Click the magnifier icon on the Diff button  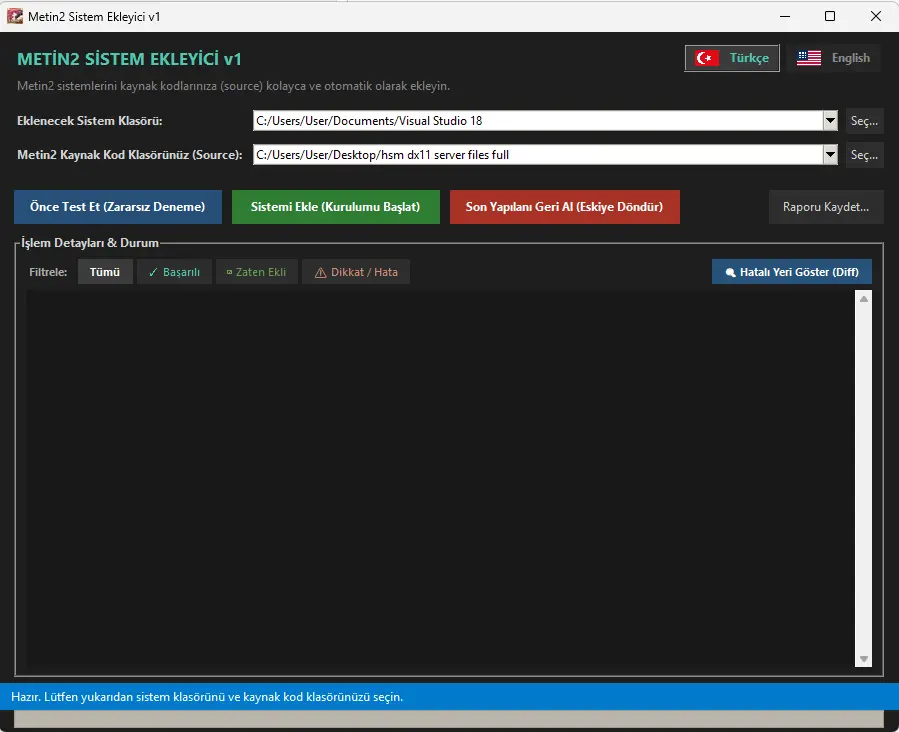[730, 273]
